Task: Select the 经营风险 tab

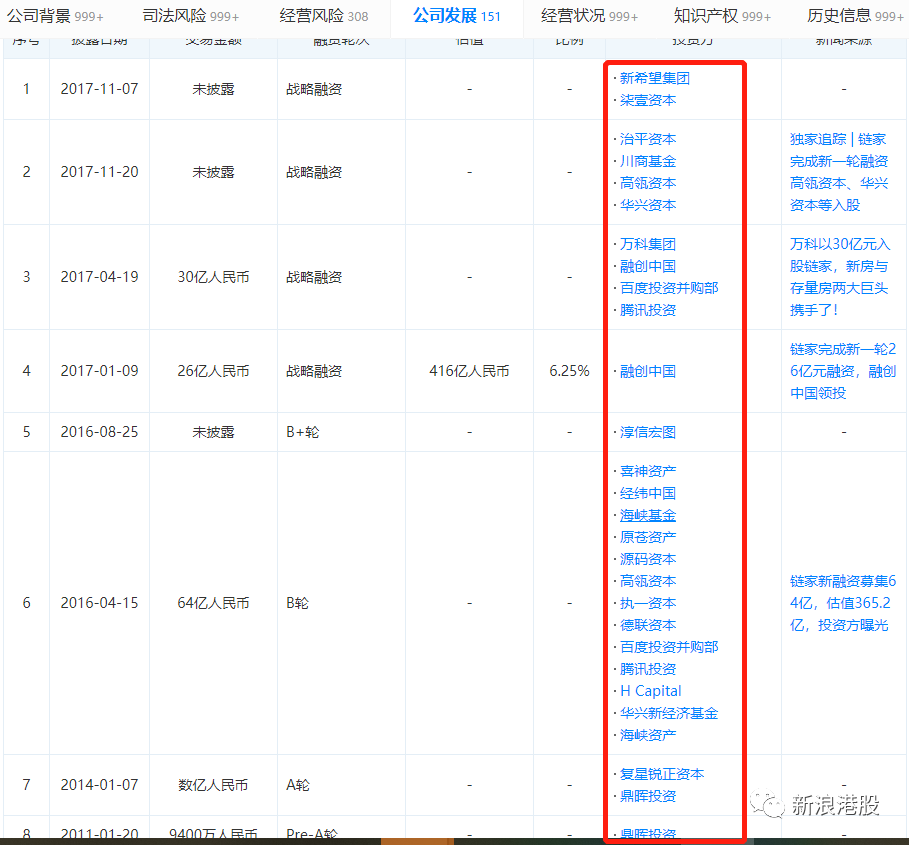Action: [323, 16]
